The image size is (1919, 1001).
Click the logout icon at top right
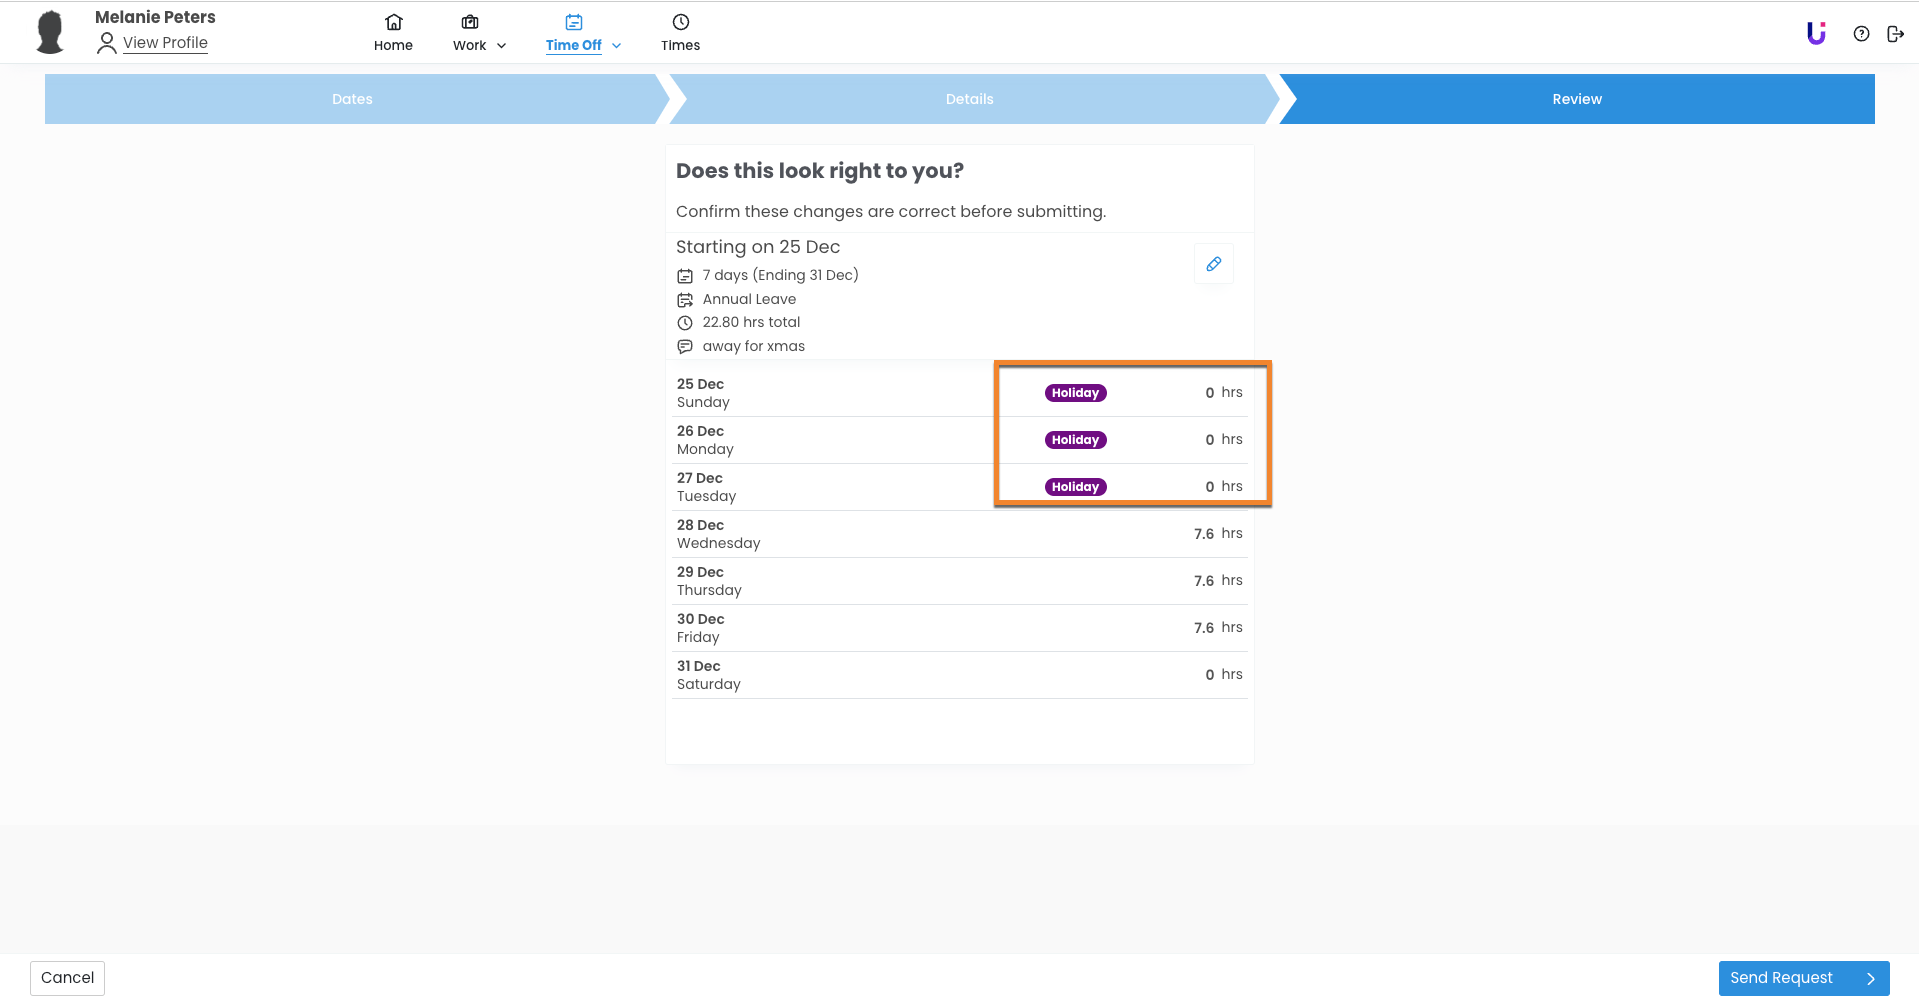click(1895, 34)
